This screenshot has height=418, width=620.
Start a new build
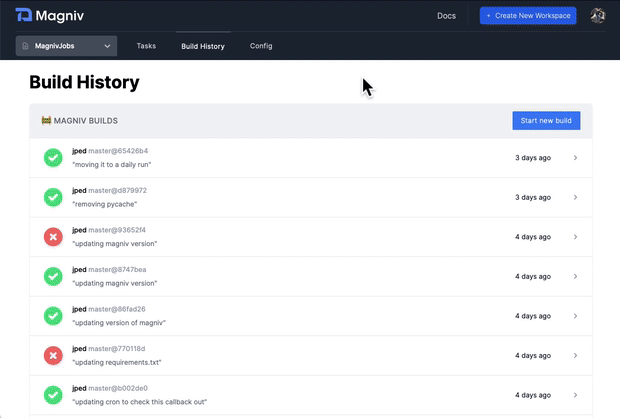[546, 121]
